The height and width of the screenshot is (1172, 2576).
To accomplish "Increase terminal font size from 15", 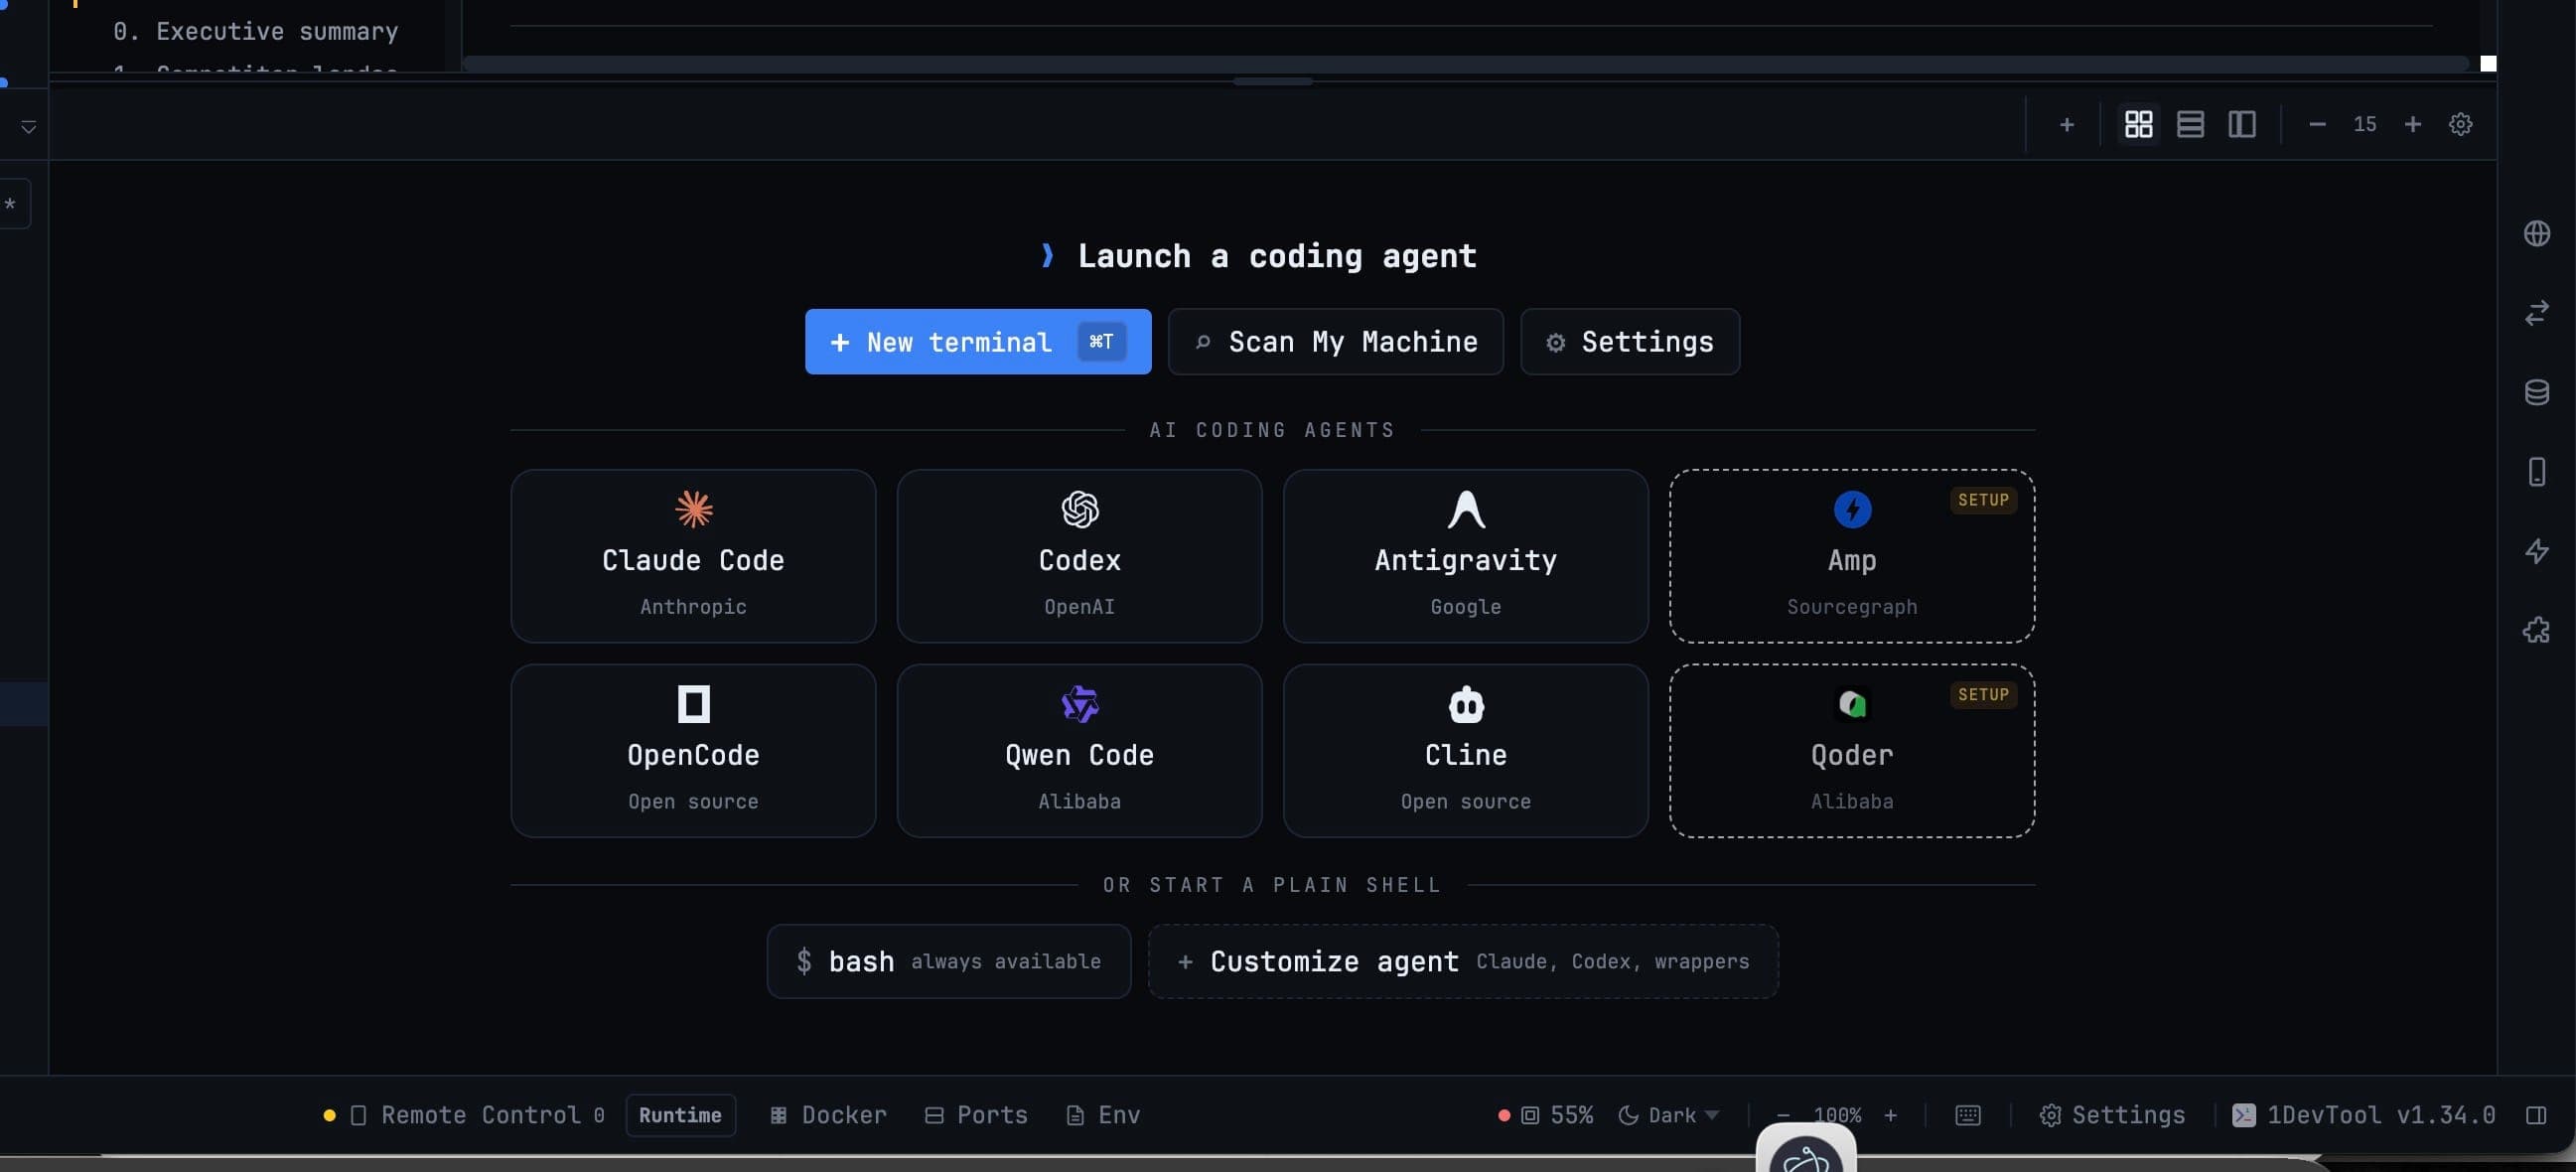I will [x=2412, y=125].
